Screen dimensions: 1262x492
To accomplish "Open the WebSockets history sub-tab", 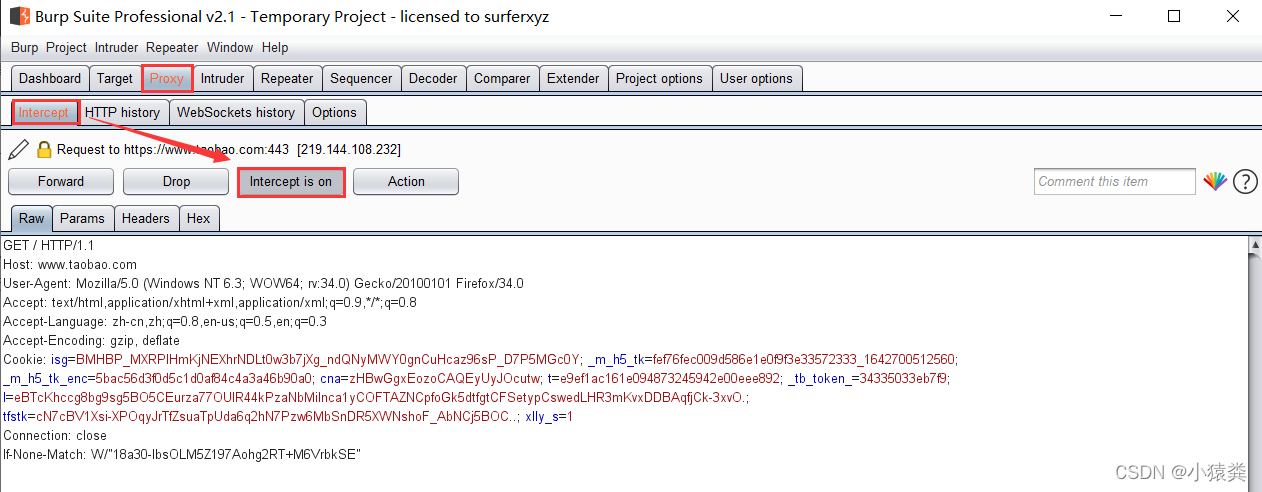I will [x=236, y=113].
